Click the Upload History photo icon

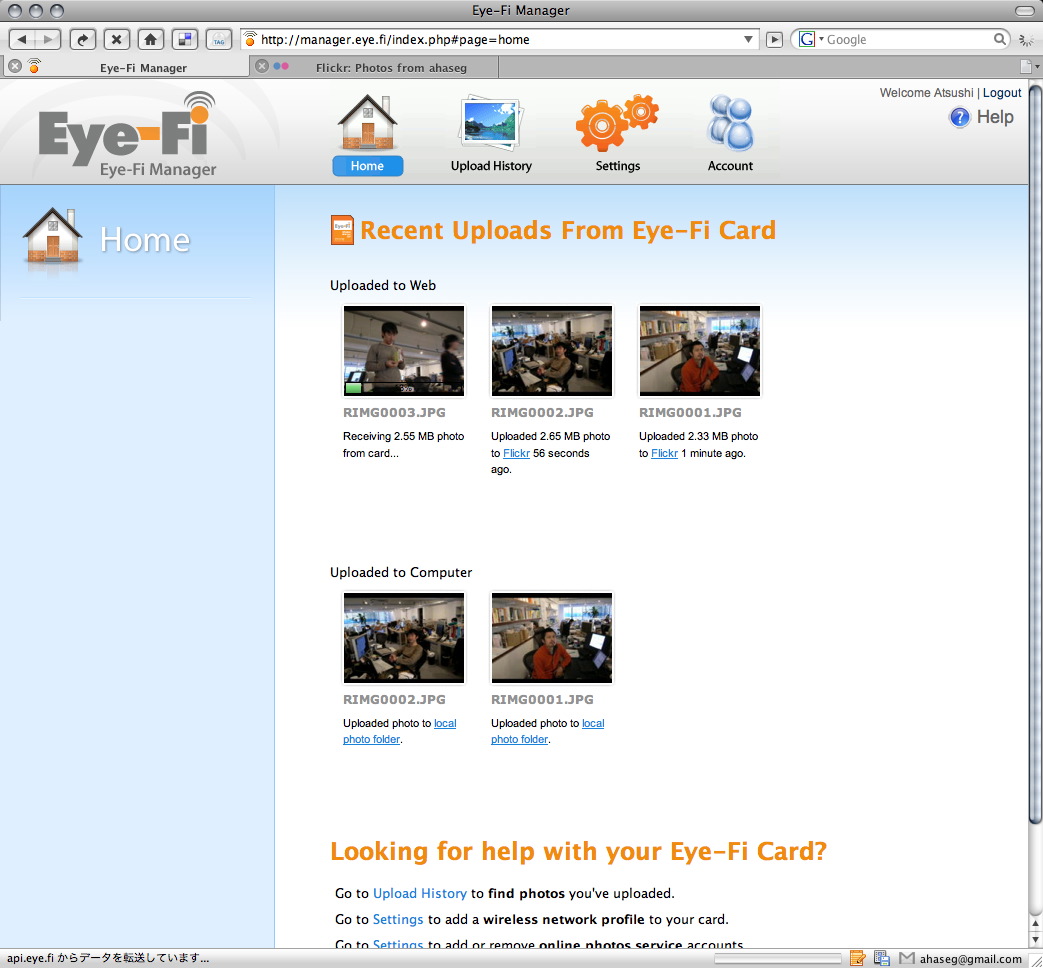pyautogui.click(x=491, y=122)
